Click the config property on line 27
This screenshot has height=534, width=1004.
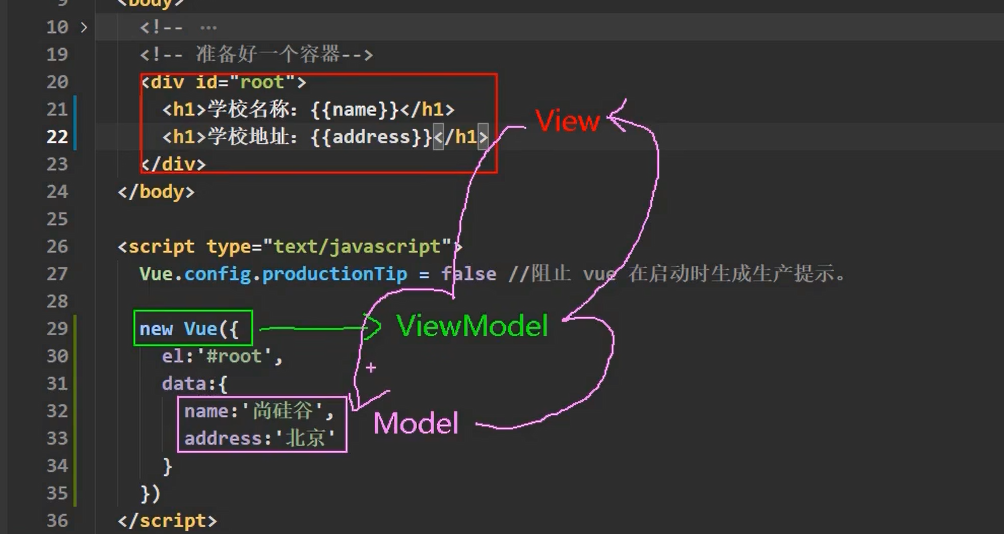coord(217,274)
